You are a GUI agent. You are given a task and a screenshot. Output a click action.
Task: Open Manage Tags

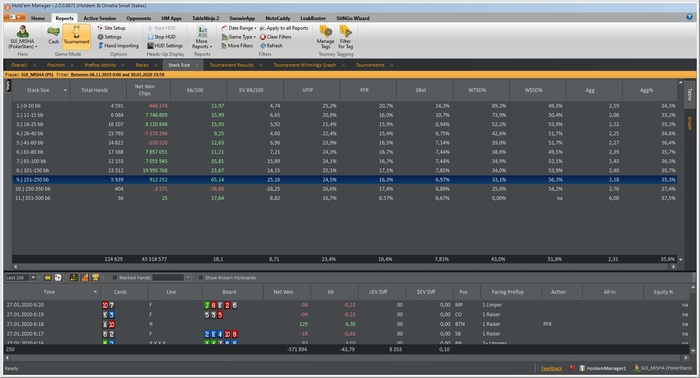pyautogui.click(x=325, y=37)
